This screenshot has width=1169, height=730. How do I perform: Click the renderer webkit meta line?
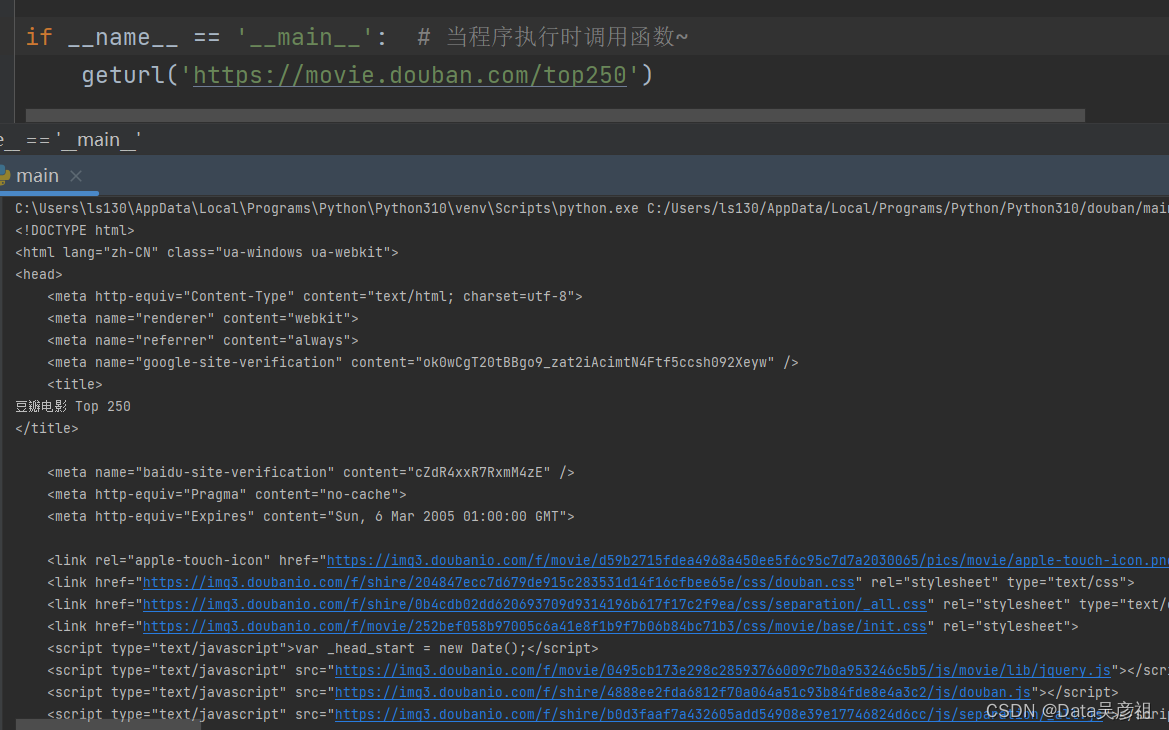coord(203,318)
